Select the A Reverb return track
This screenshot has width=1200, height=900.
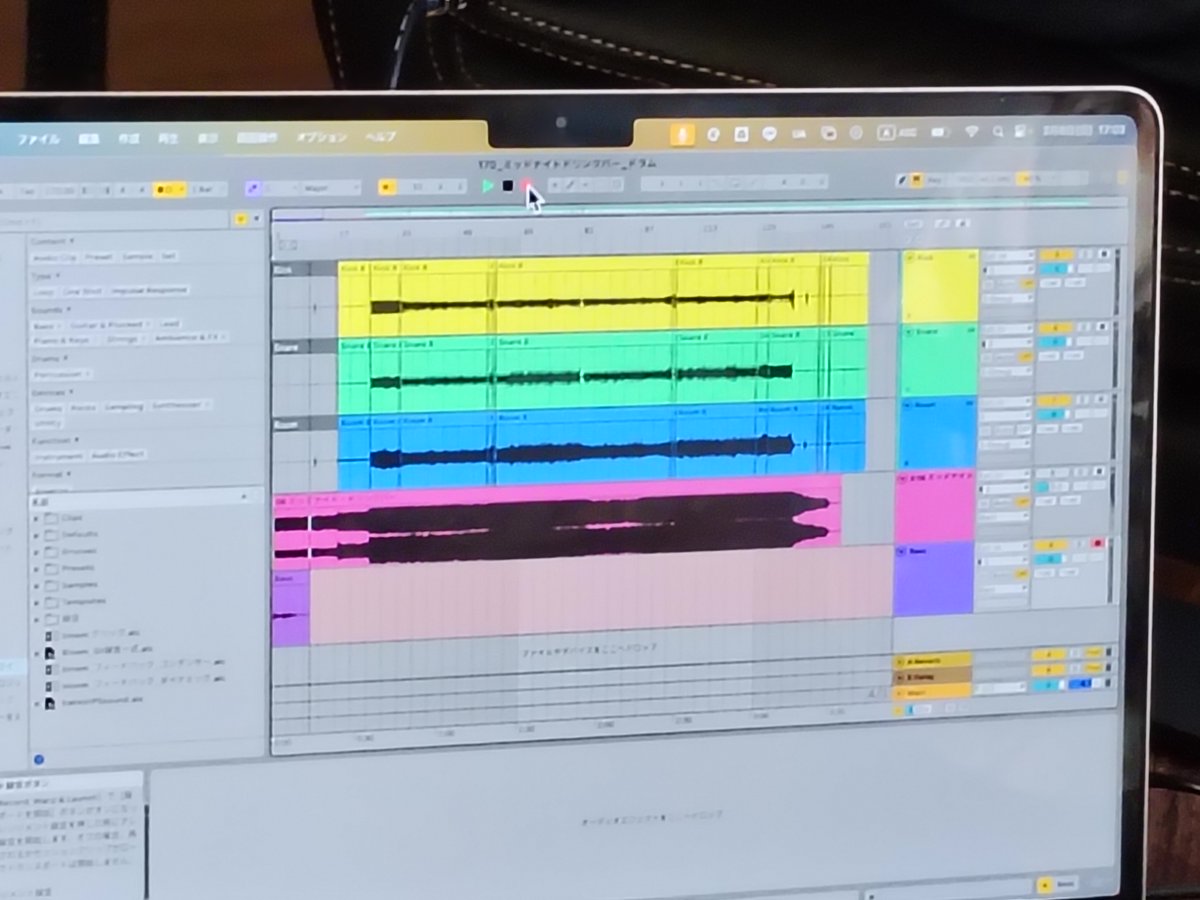(931, 659)
